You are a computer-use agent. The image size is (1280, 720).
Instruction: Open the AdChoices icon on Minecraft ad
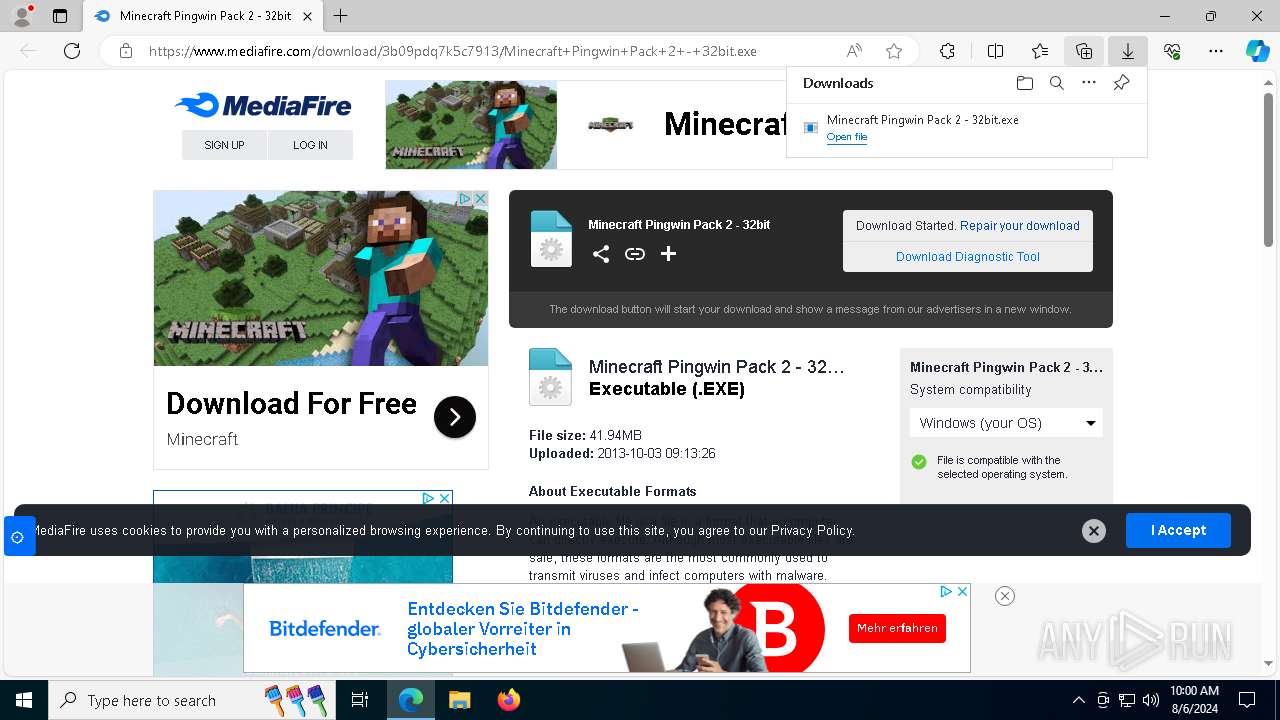click(x=464, y=199)
